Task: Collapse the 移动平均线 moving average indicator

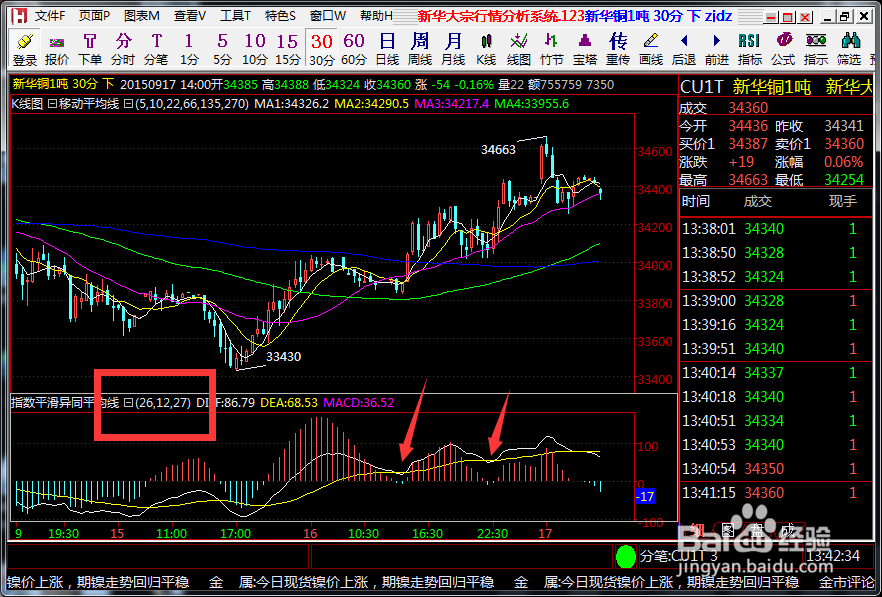Action: [x=127, y=104]
